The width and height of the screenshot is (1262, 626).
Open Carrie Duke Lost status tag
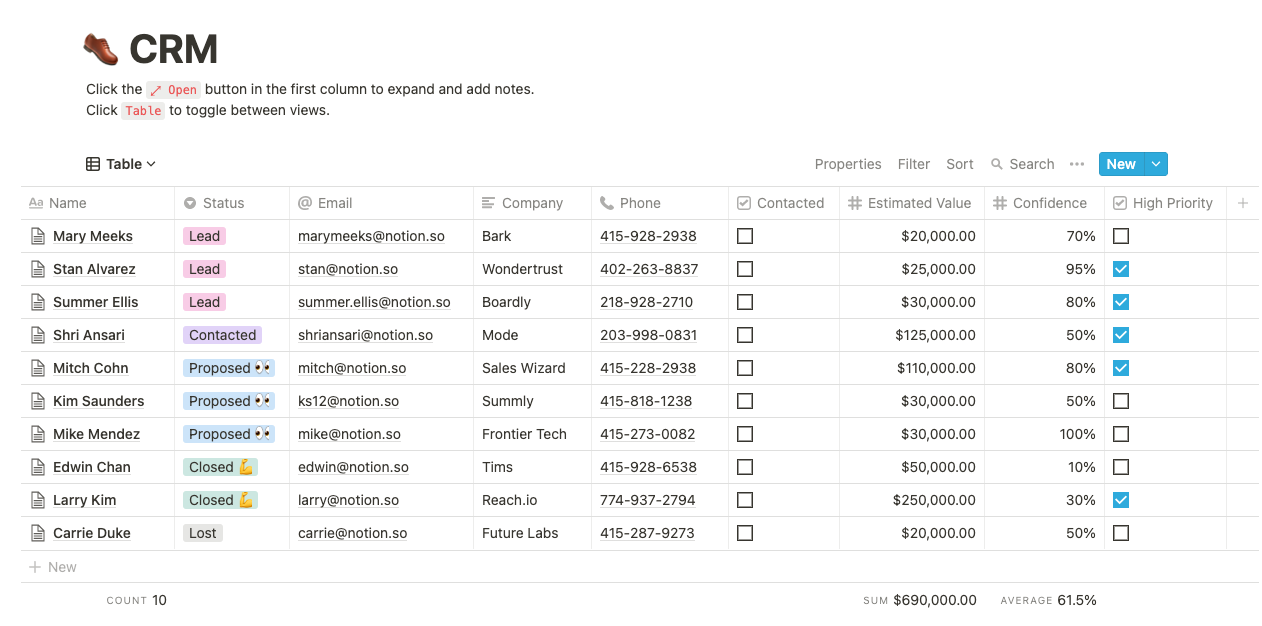[x=203, y=533]
